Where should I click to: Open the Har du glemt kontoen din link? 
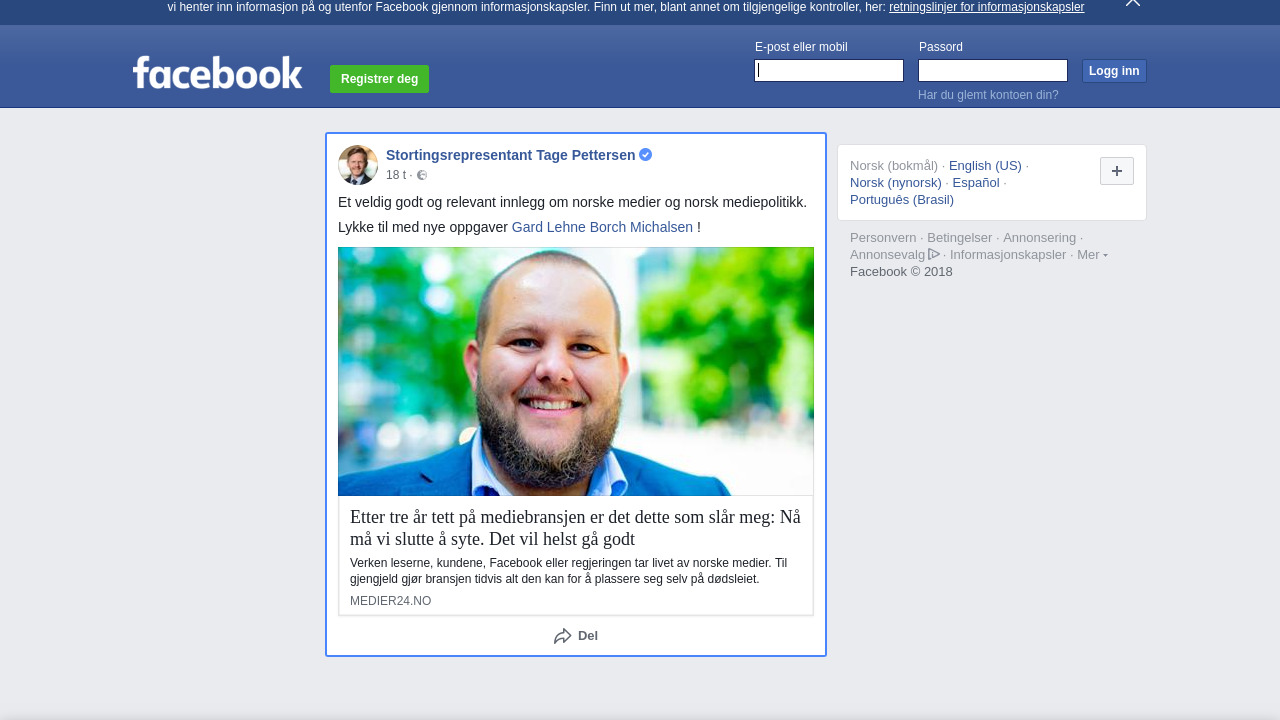coord(988,95)
